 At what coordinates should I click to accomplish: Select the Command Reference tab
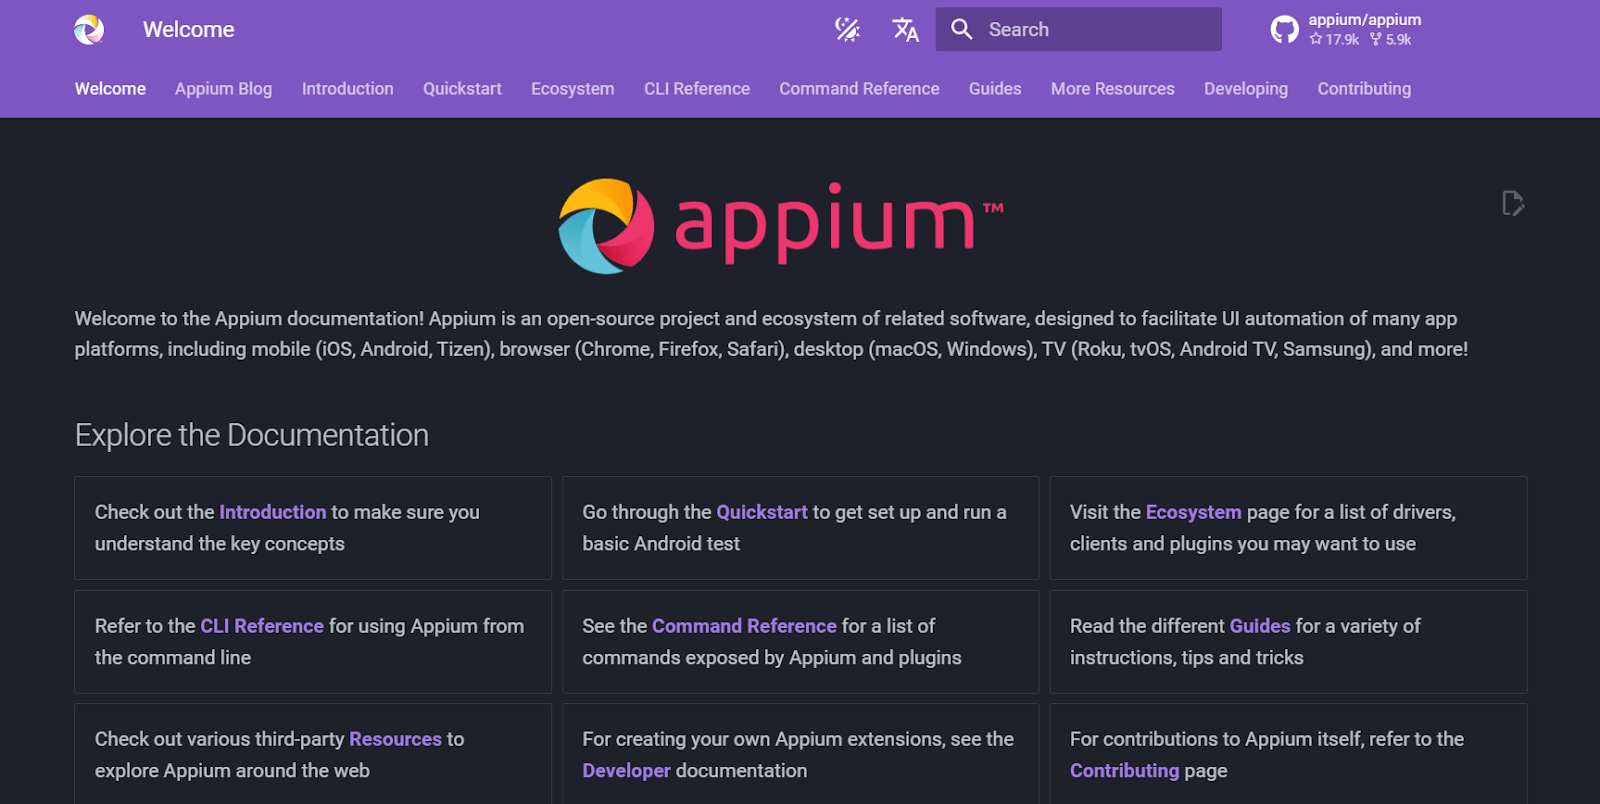859,89
